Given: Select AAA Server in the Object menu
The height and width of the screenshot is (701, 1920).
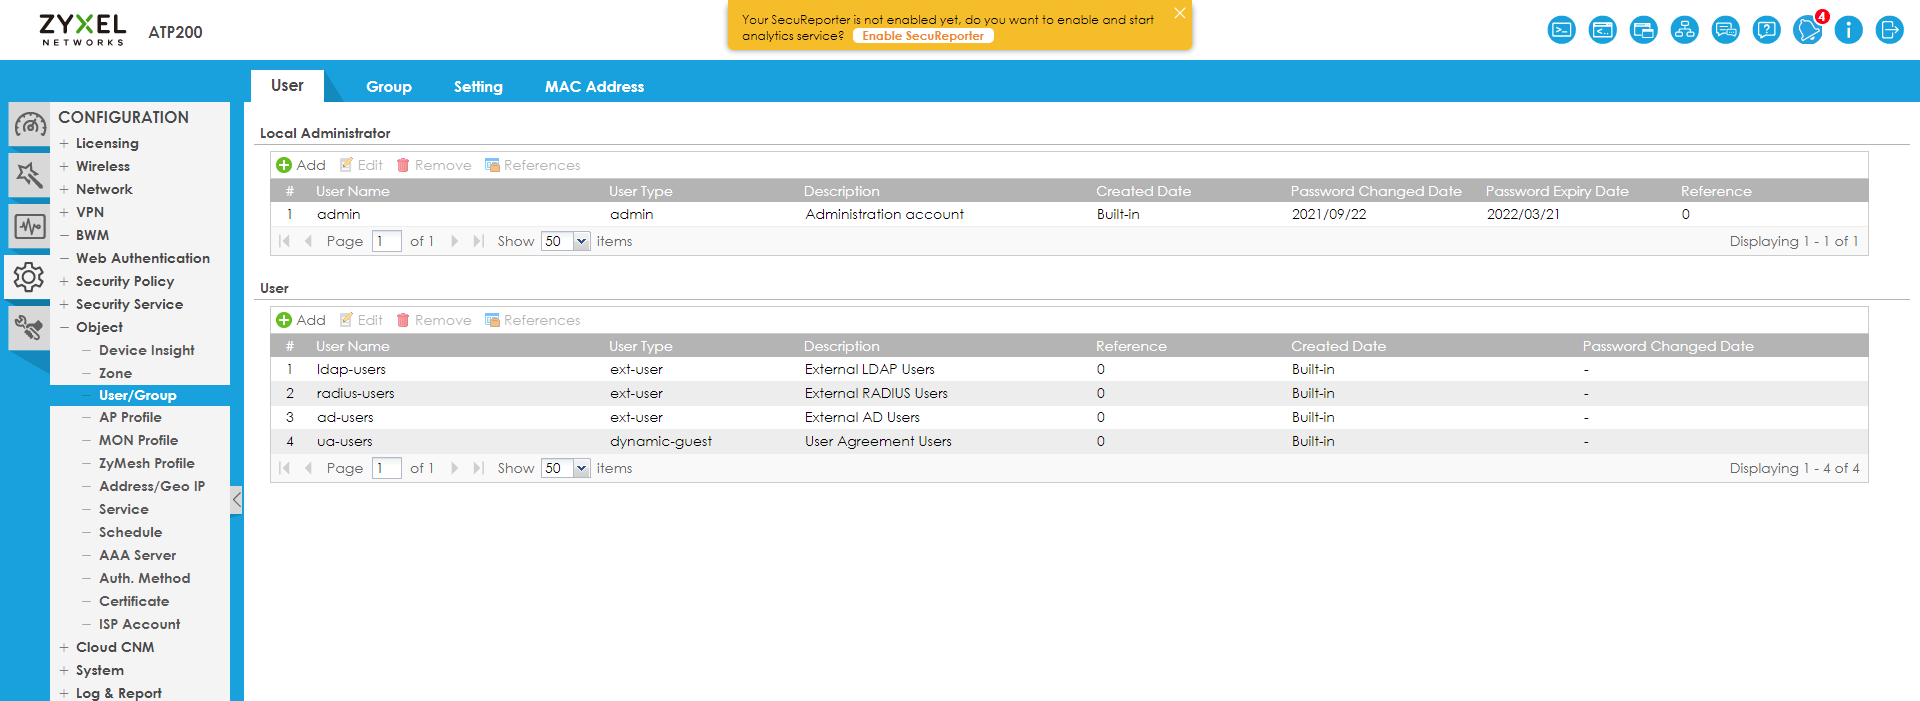Looking at the screenshot, I should pos(137,555).
